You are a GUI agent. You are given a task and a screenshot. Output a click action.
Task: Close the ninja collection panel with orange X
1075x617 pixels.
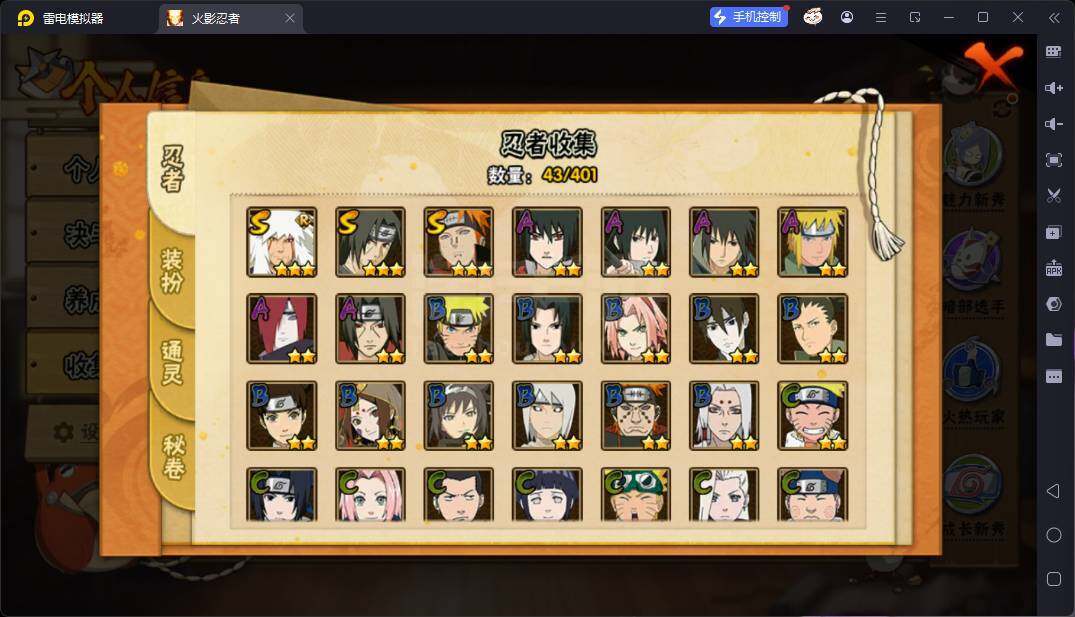[x=993, y=64]
